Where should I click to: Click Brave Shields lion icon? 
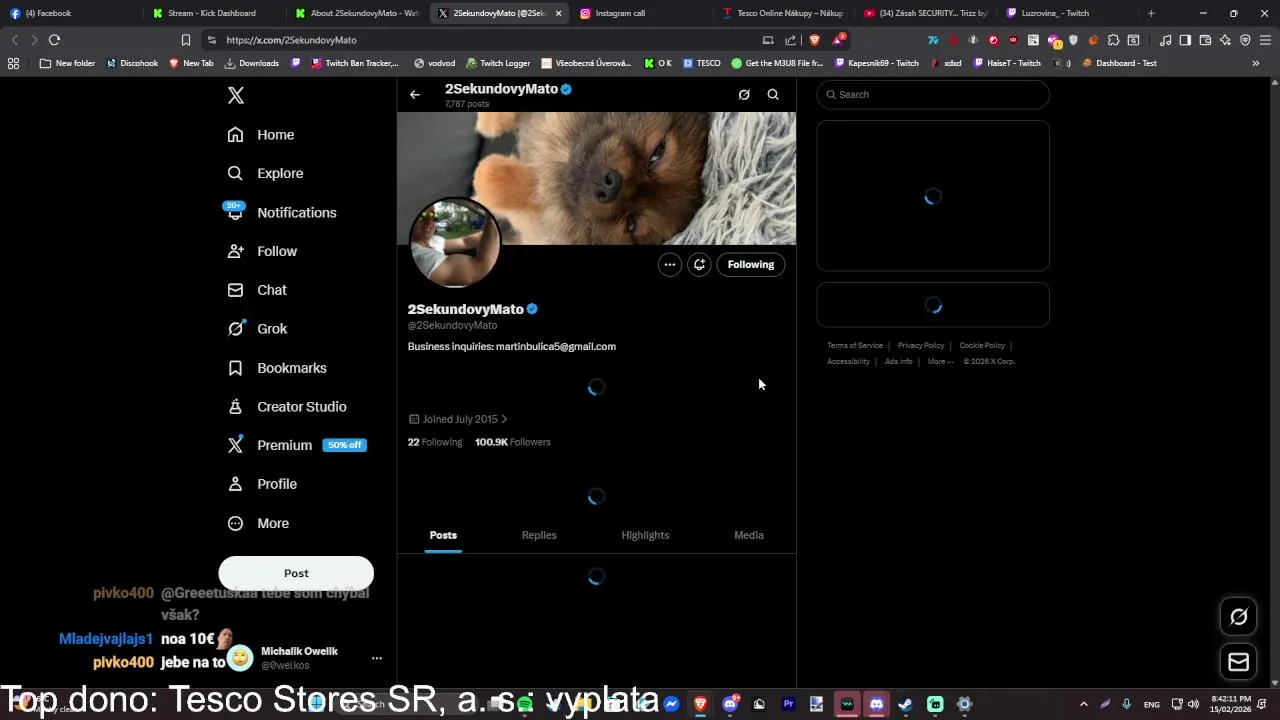pos(815,40)
